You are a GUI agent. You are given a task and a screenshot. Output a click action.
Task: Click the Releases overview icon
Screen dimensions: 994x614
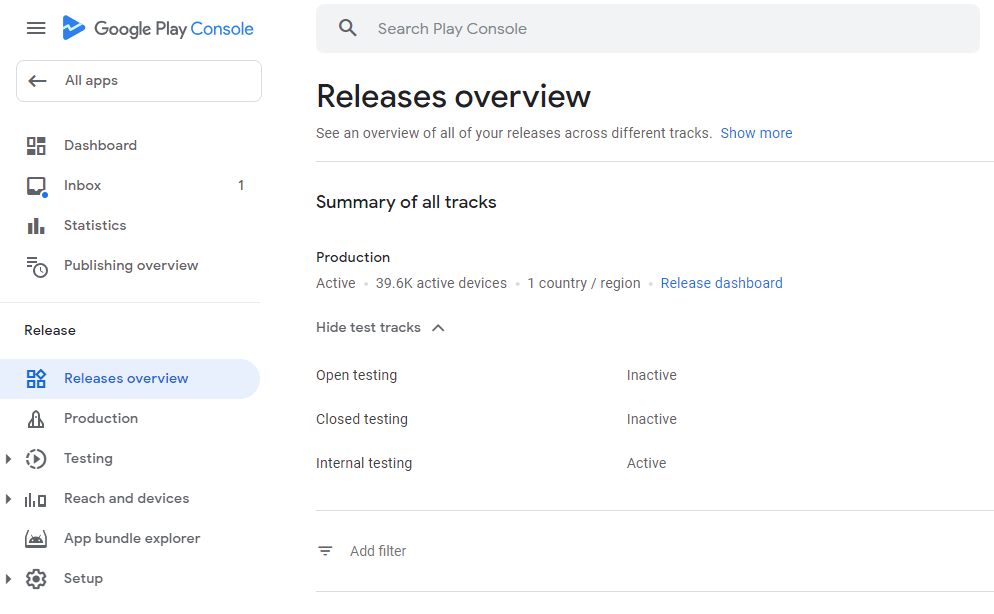coord(36,379)
